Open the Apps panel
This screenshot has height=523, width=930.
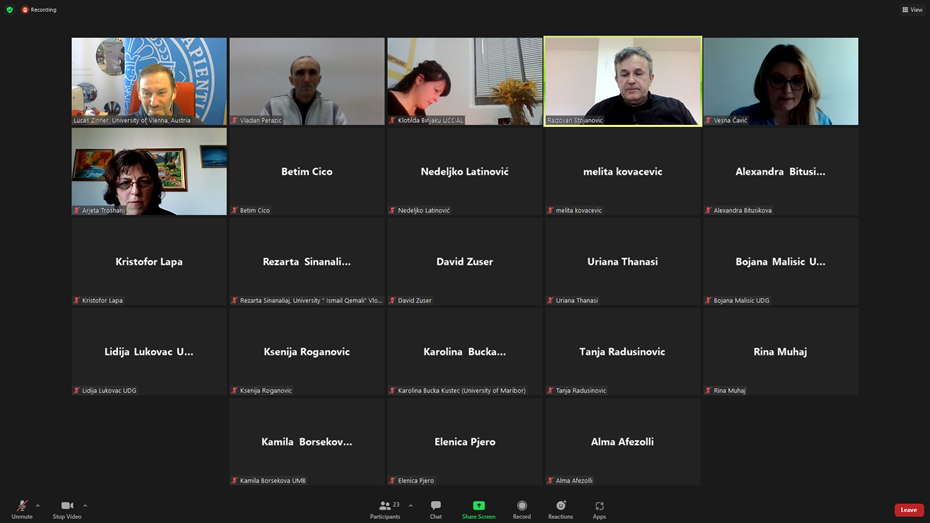[x=599, y=509]
